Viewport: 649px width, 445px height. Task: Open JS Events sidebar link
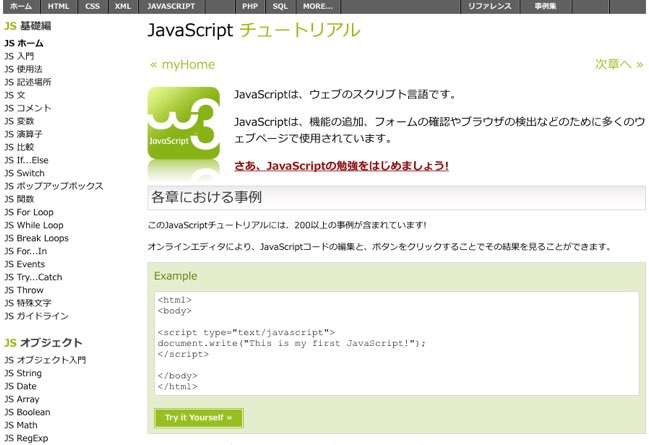[x=25, y=264]
